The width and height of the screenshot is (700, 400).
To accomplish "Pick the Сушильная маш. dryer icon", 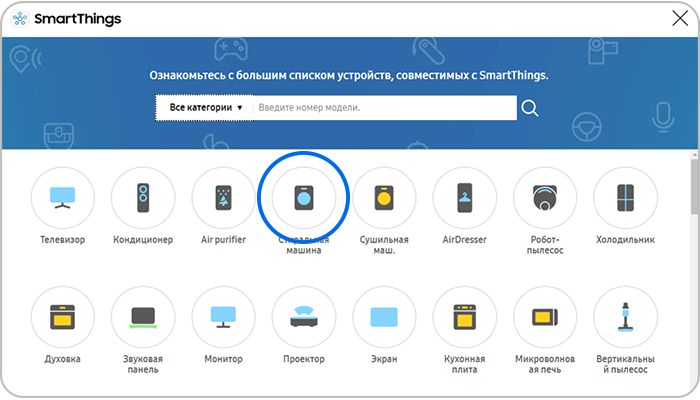I will [x=383, y=198].
